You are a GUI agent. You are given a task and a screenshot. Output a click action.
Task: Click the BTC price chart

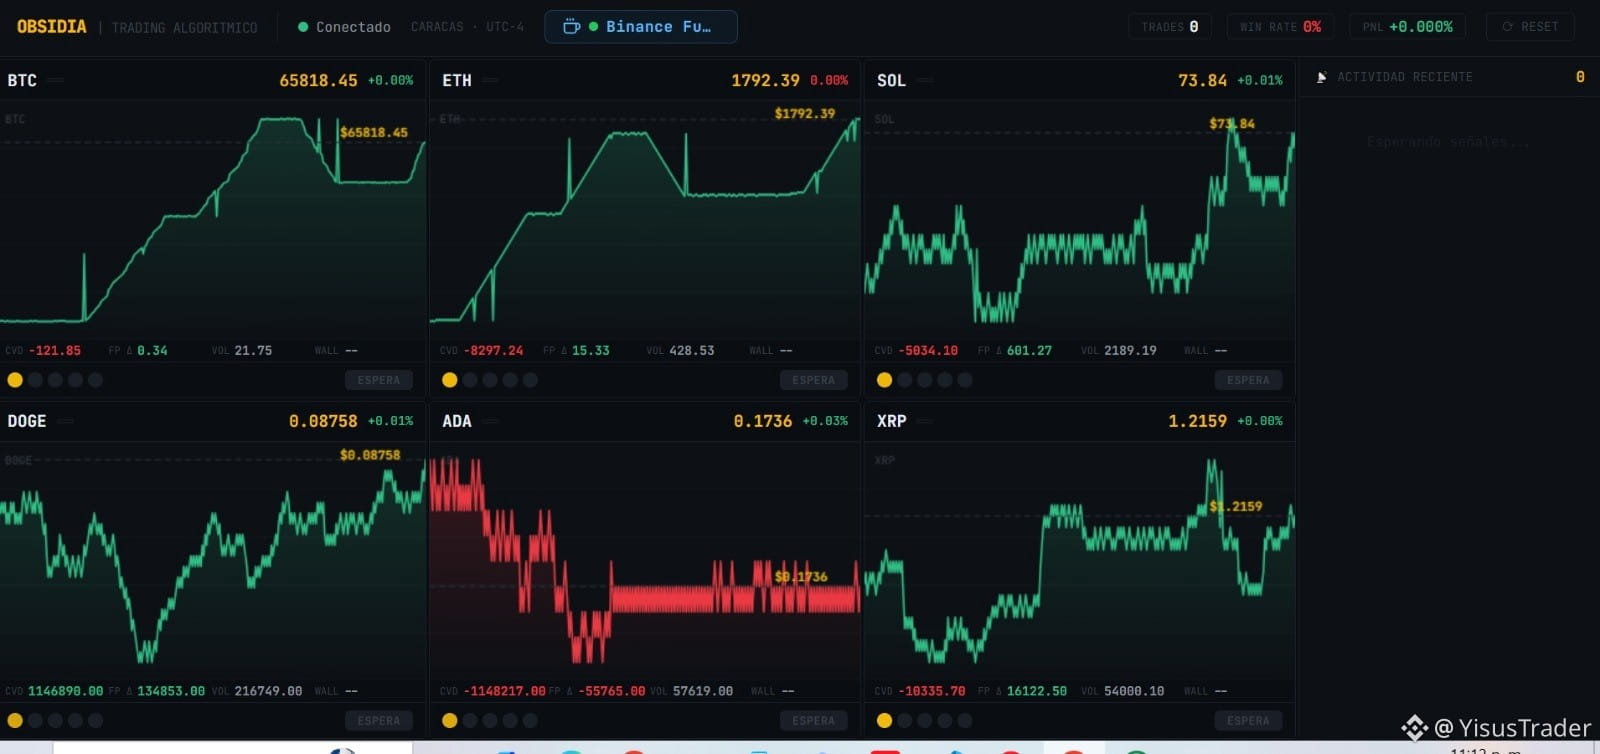(212, 220)
